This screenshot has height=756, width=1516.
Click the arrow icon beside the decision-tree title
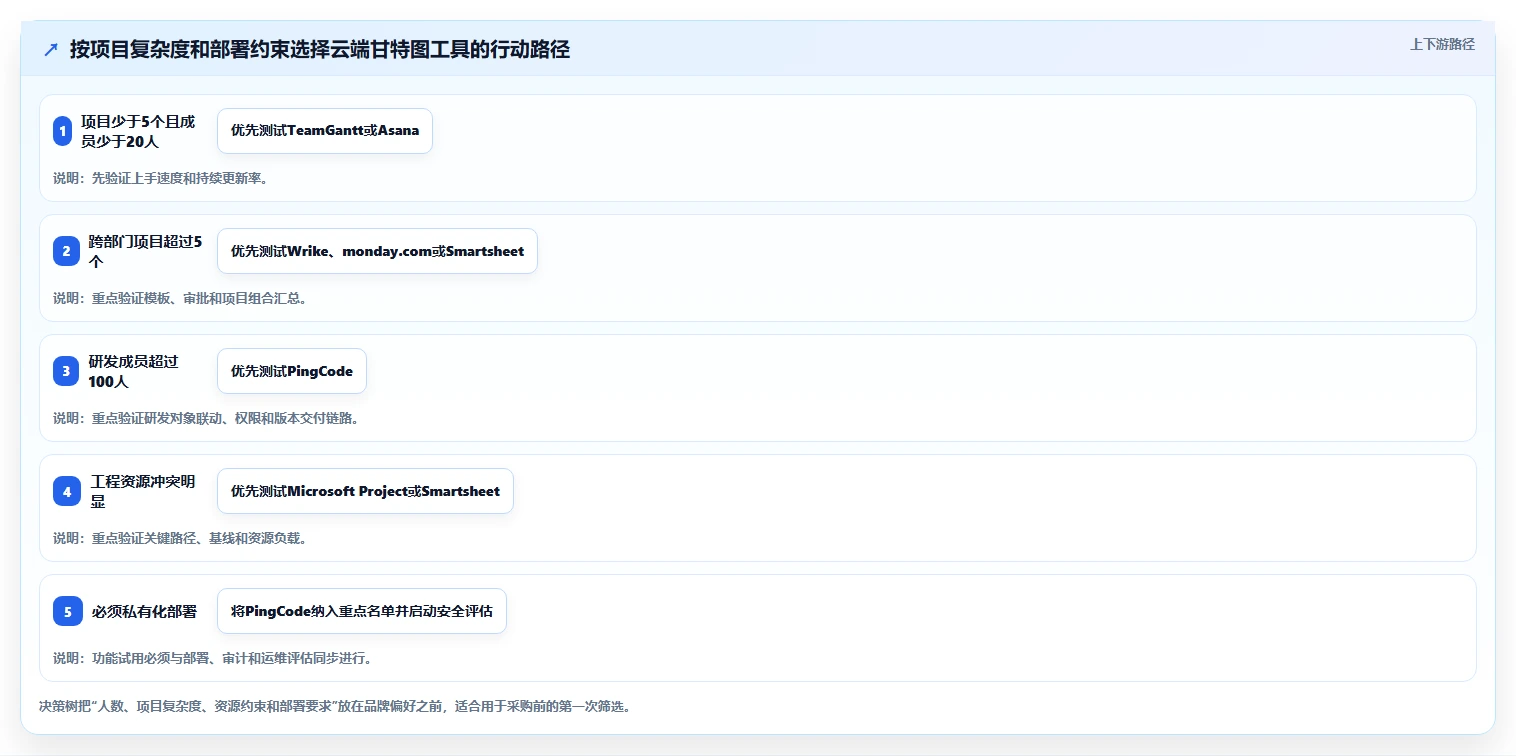click(x=51, y=50)
